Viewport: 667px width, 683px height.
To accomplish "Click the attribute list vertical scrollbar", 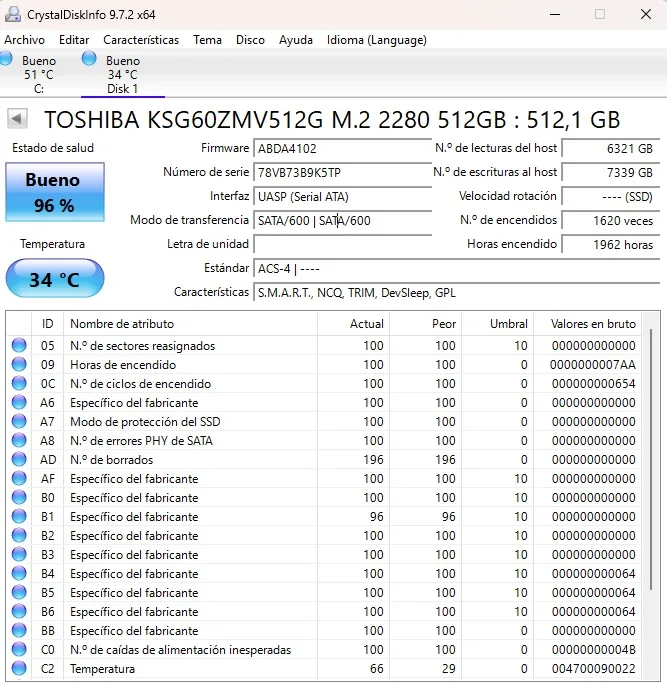I will click(x=651, y=460).
